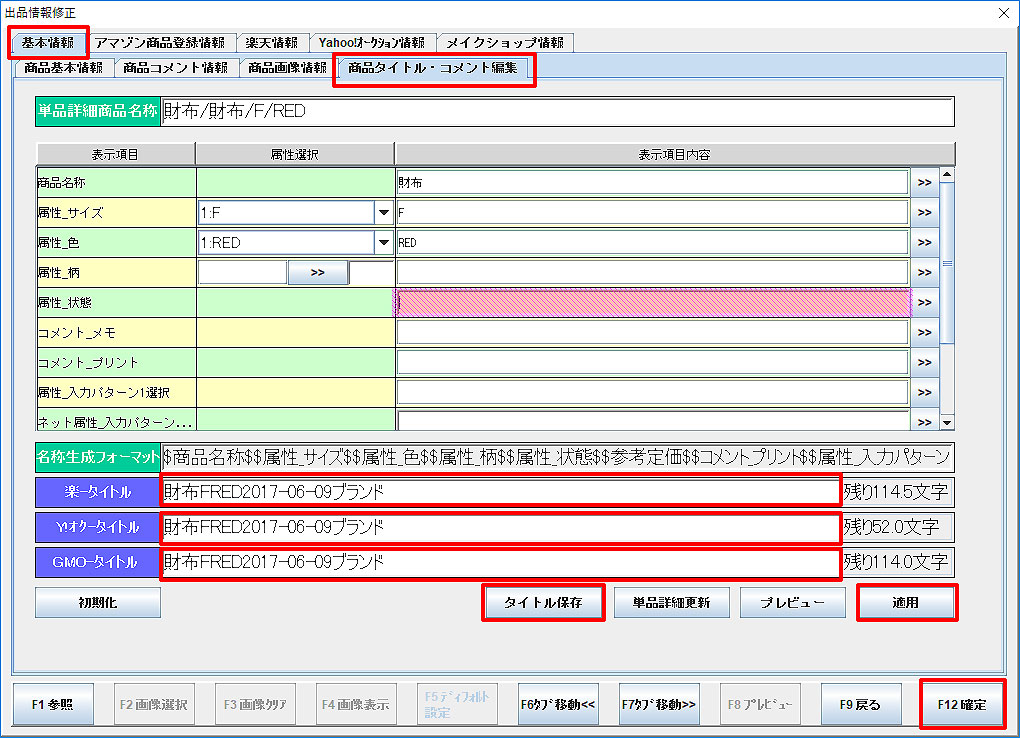Click the >> button in the 属性_色 row
The height and width of the screenshot is (738, 1020).
pos(924,242)
